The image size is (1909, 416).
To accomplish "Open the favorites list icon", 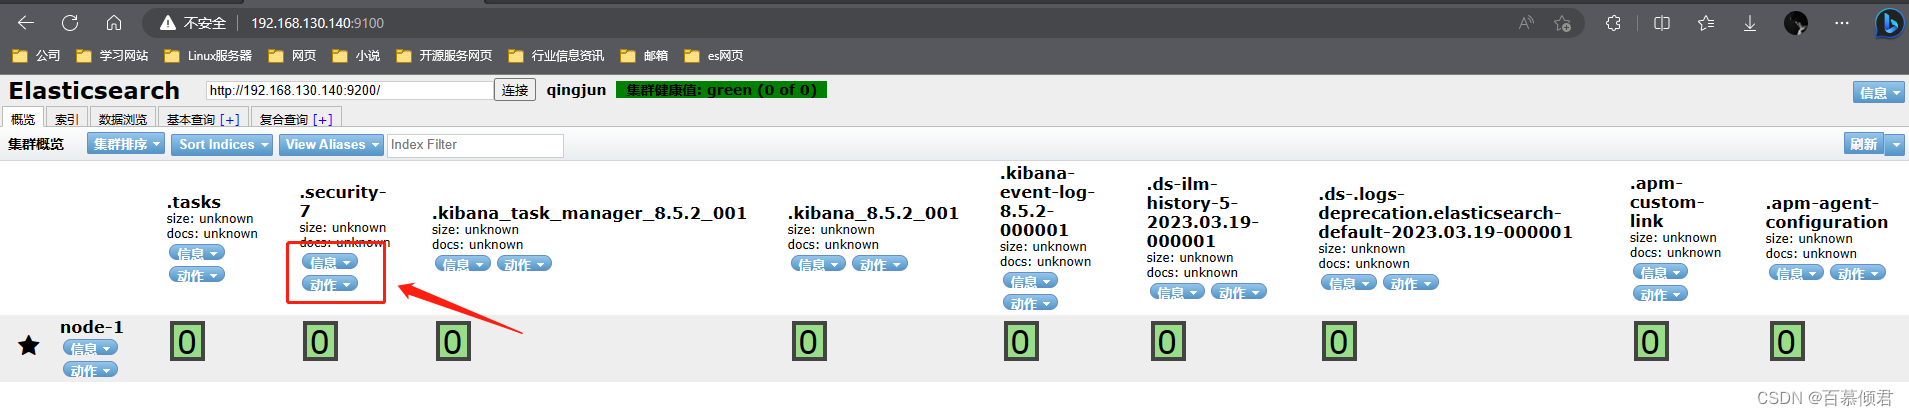I will [1706, 23].
